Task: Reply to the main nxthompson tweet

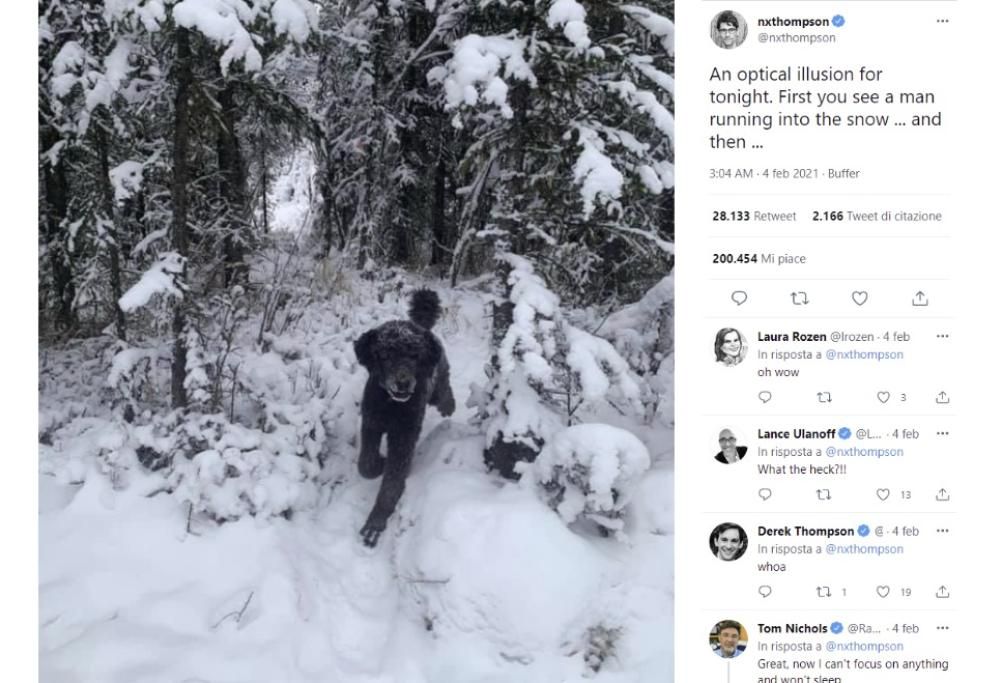Action: pyautogui.click(x=739, y=298)
